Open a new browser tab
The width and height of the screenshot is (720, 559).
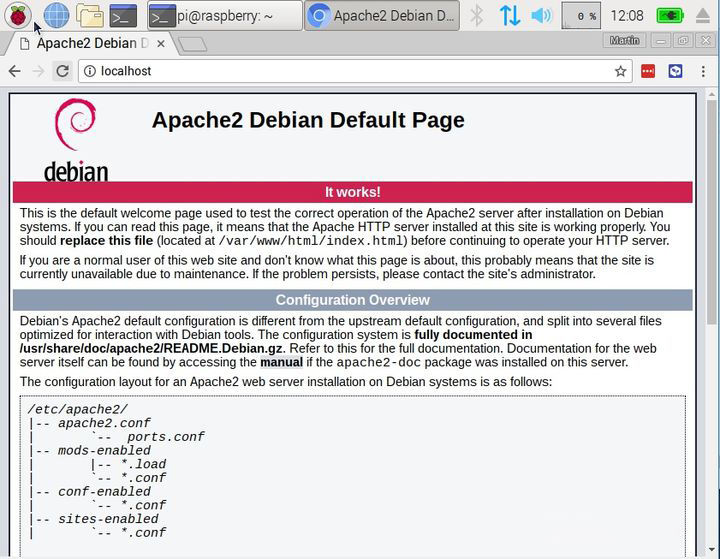192,45
